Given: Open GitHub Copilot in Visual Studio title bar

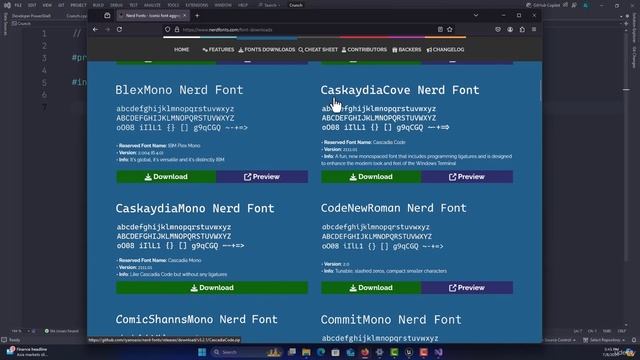Looking at the screenshot, I should [x=544, y=5].
